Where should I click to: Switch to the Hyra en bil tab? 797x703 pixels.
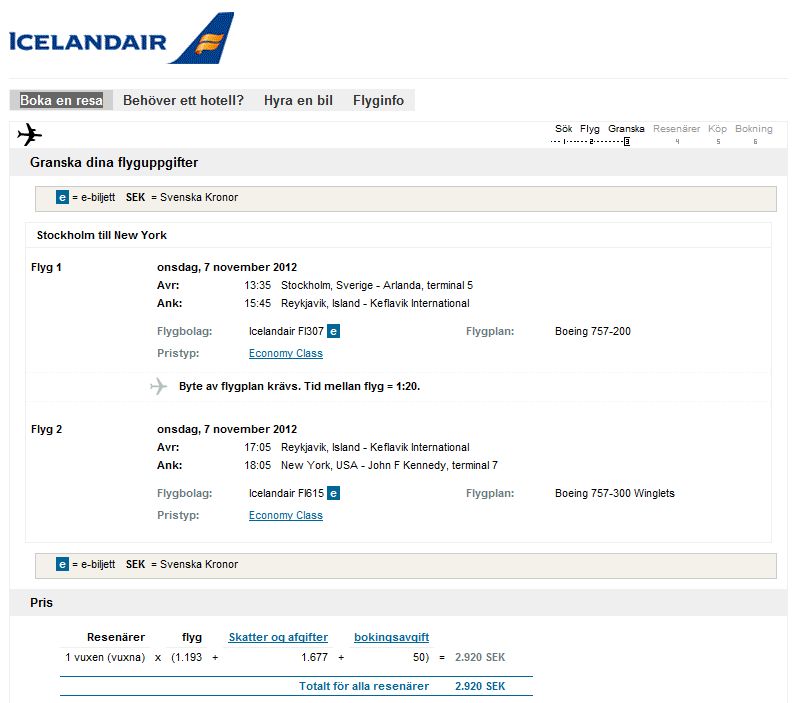298,100
